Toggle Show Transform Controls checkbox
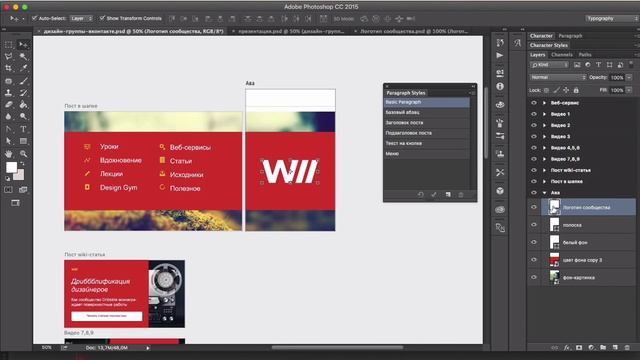640x360 pixels. (102, 18)
